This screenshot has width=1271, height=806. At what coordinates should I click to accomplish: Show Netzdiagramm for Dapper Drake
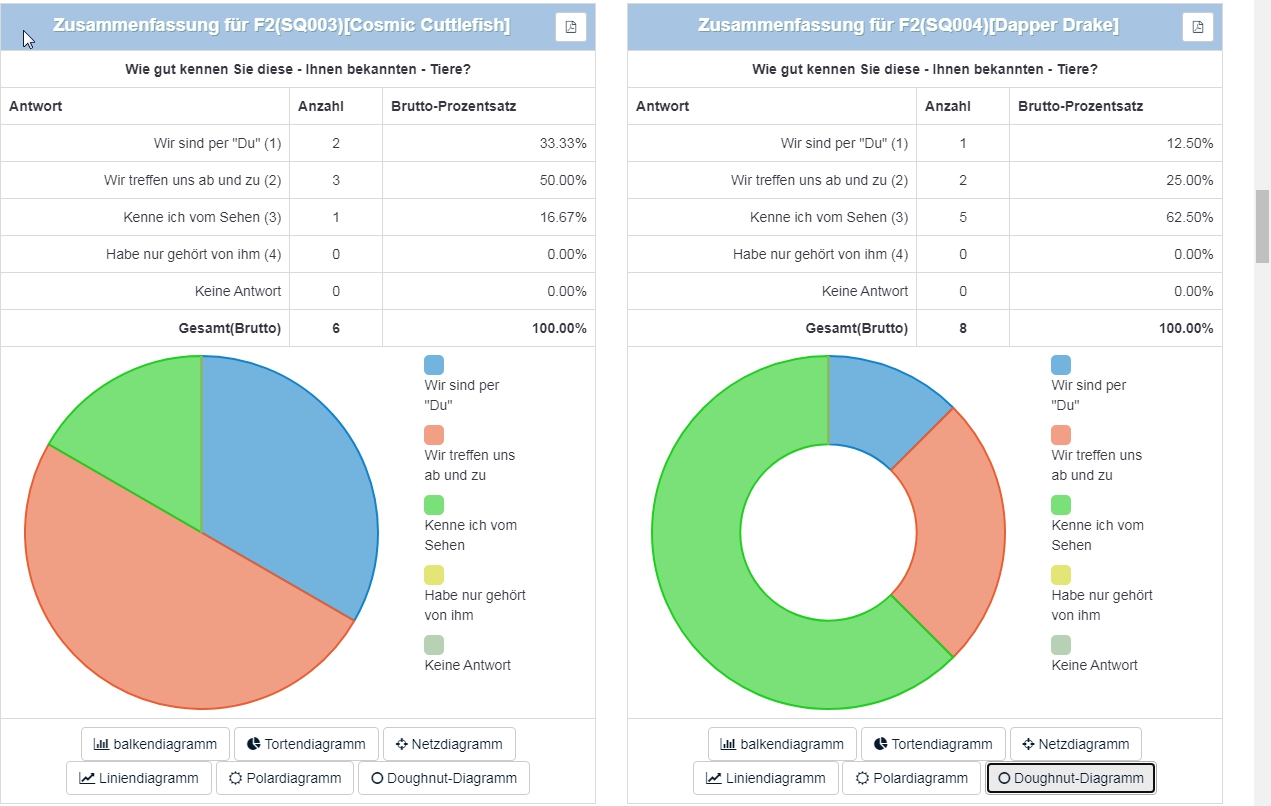(x=1076, y=744)
